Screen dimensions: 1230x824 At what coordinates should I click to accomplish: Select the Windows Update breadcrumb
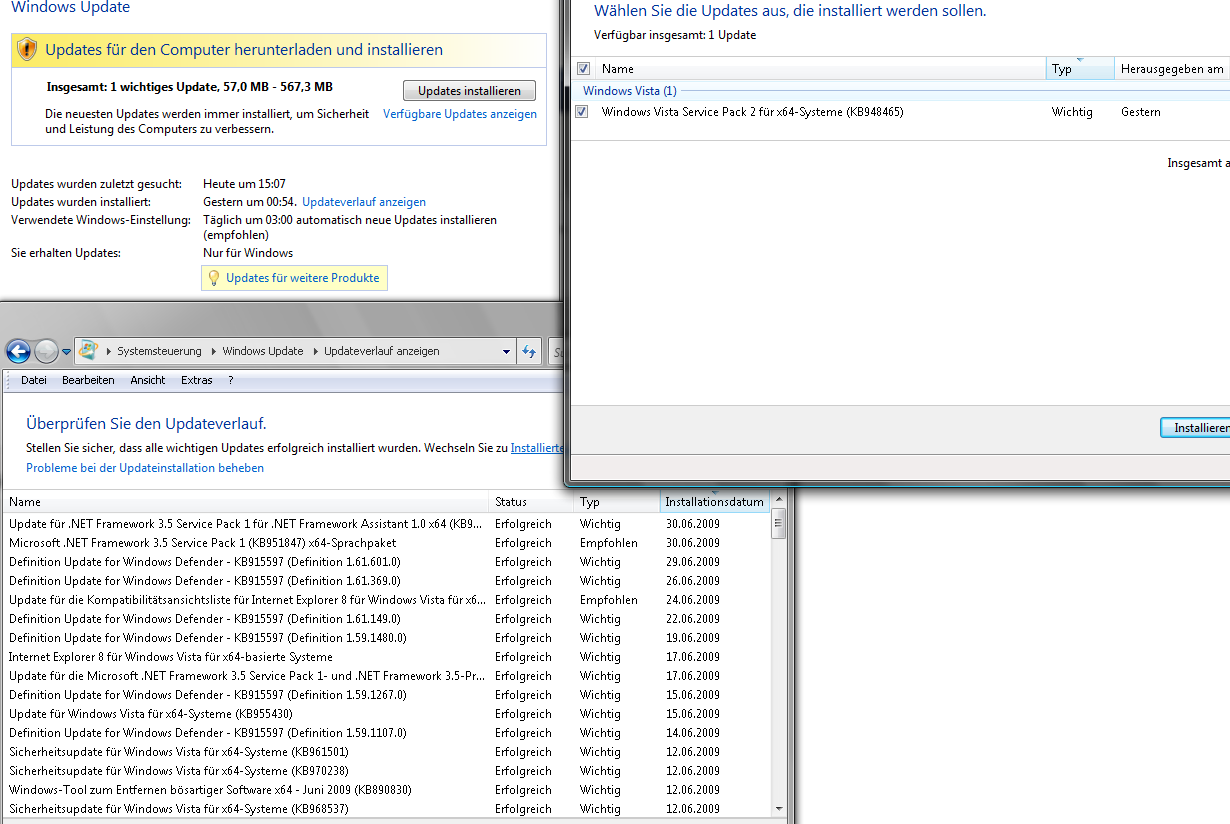point(262,352)
